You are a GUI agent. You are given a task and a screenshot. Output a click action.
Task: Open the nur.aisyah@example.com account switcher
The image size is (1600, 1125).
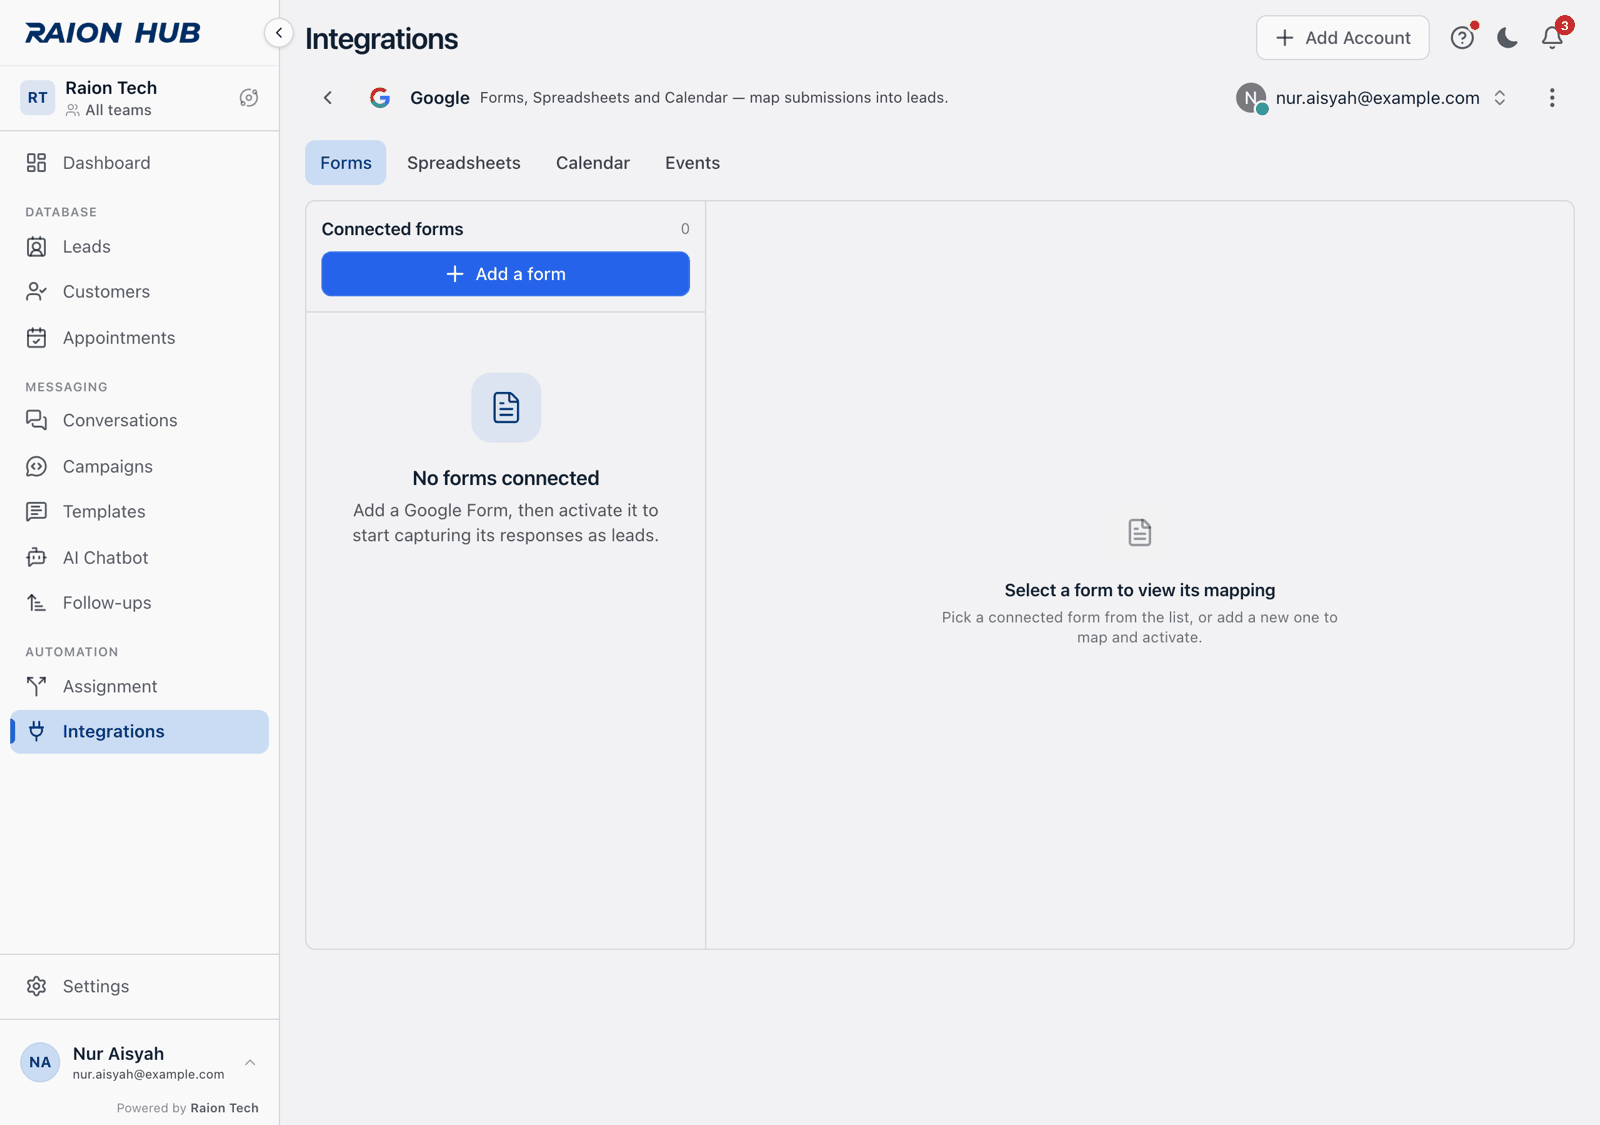click(1372, 98)
